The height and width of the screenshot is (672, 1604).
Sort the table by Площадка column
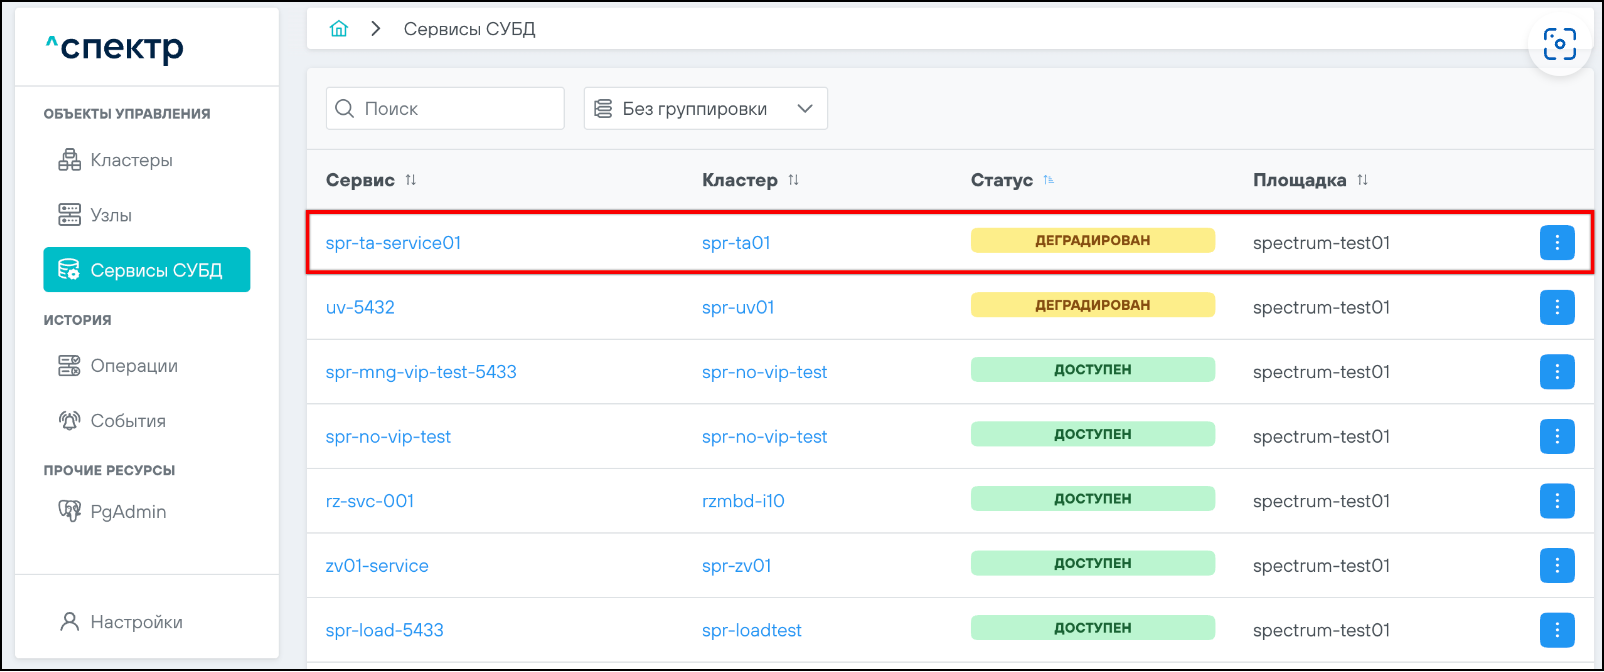tap(1362, 180)
